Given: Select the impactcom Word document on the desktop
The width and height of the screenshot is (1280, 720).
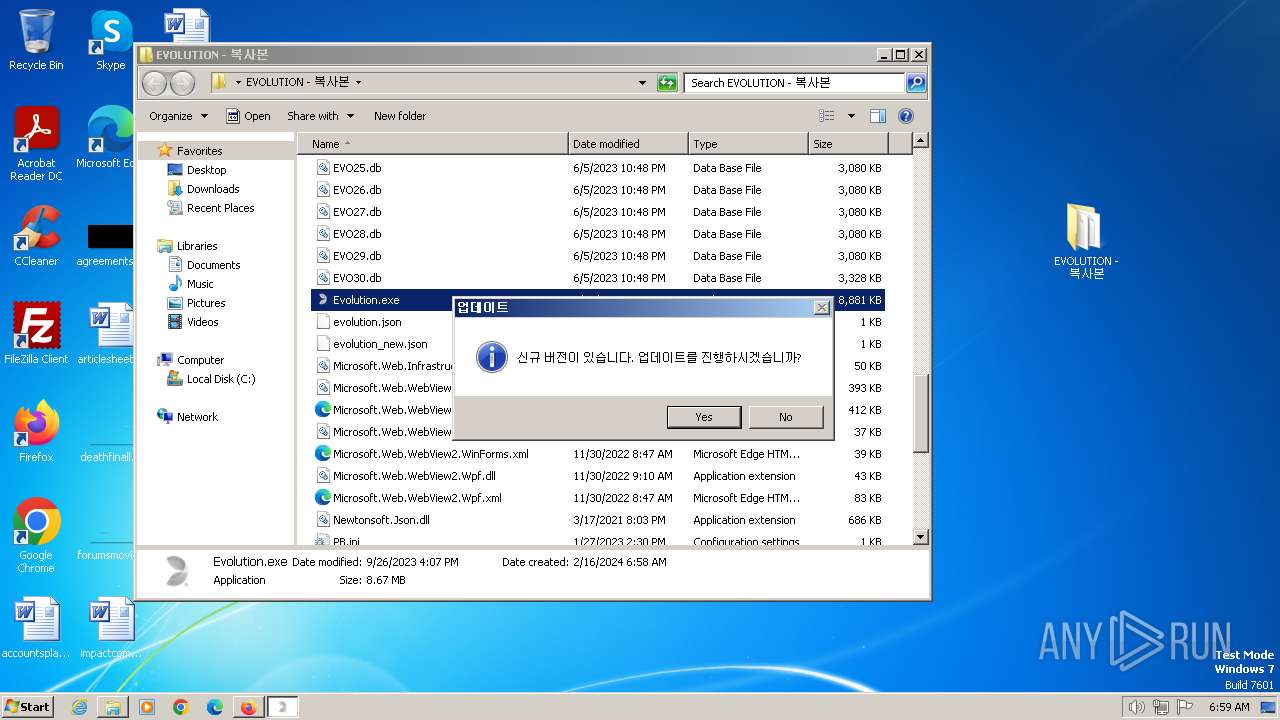Looking at the screenshot, I should coord(110,628).
